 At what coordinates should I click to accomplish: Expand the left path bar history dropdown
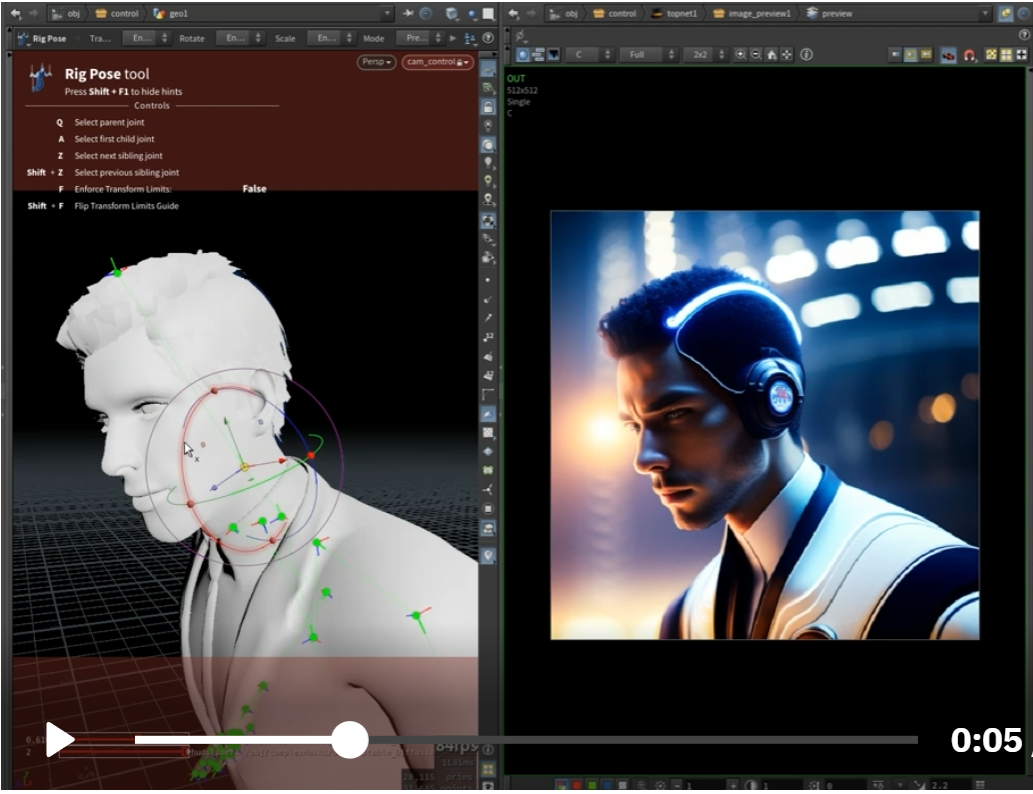pyautogui.click(x=387, y=13)
